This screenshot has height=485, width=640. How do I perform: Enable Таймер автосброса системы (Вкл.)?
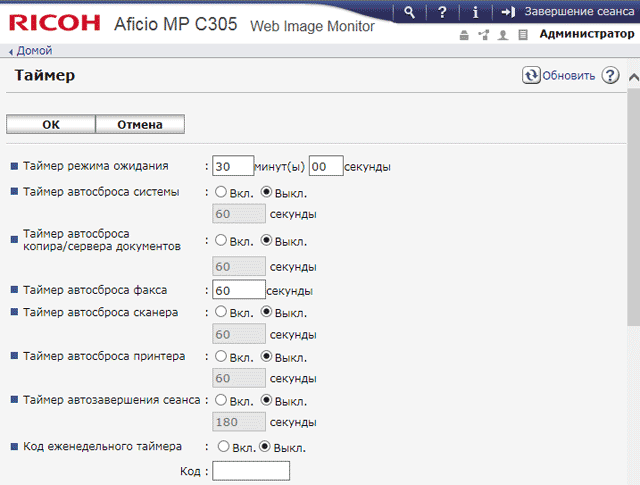click(219, 192)
